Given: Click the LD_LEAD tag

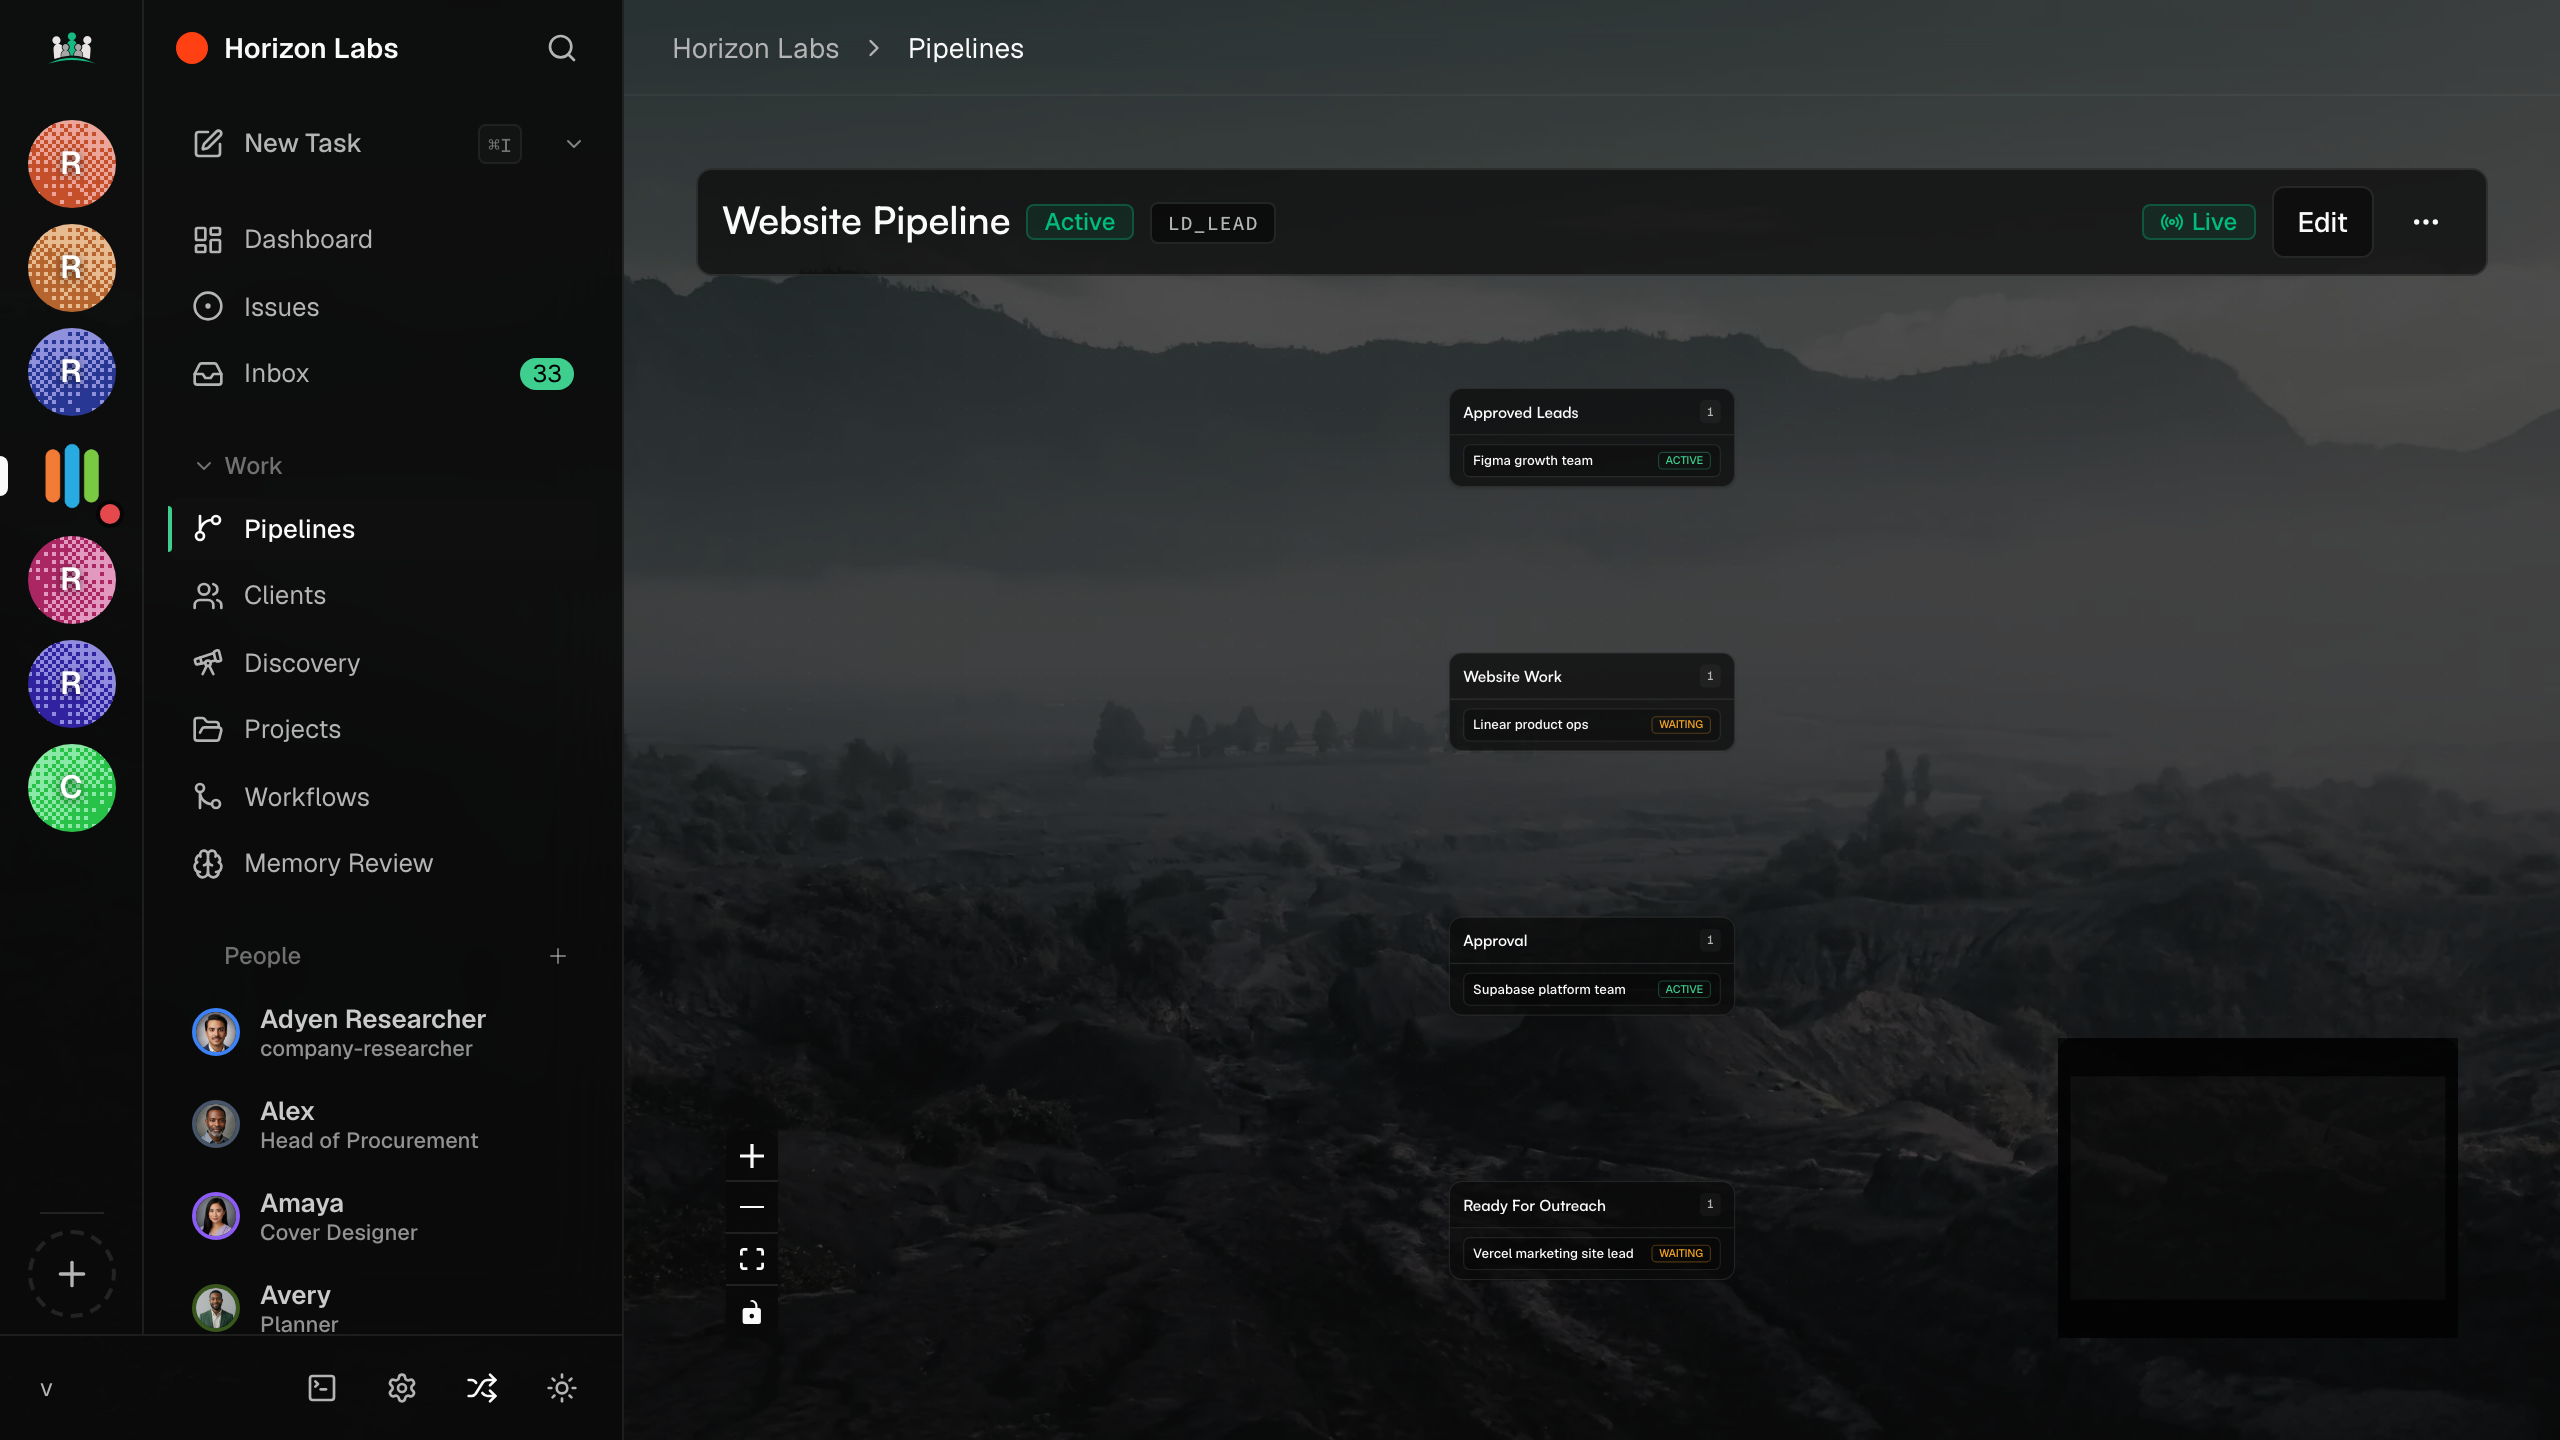Looking at the screenshot, I should 1213,223.
